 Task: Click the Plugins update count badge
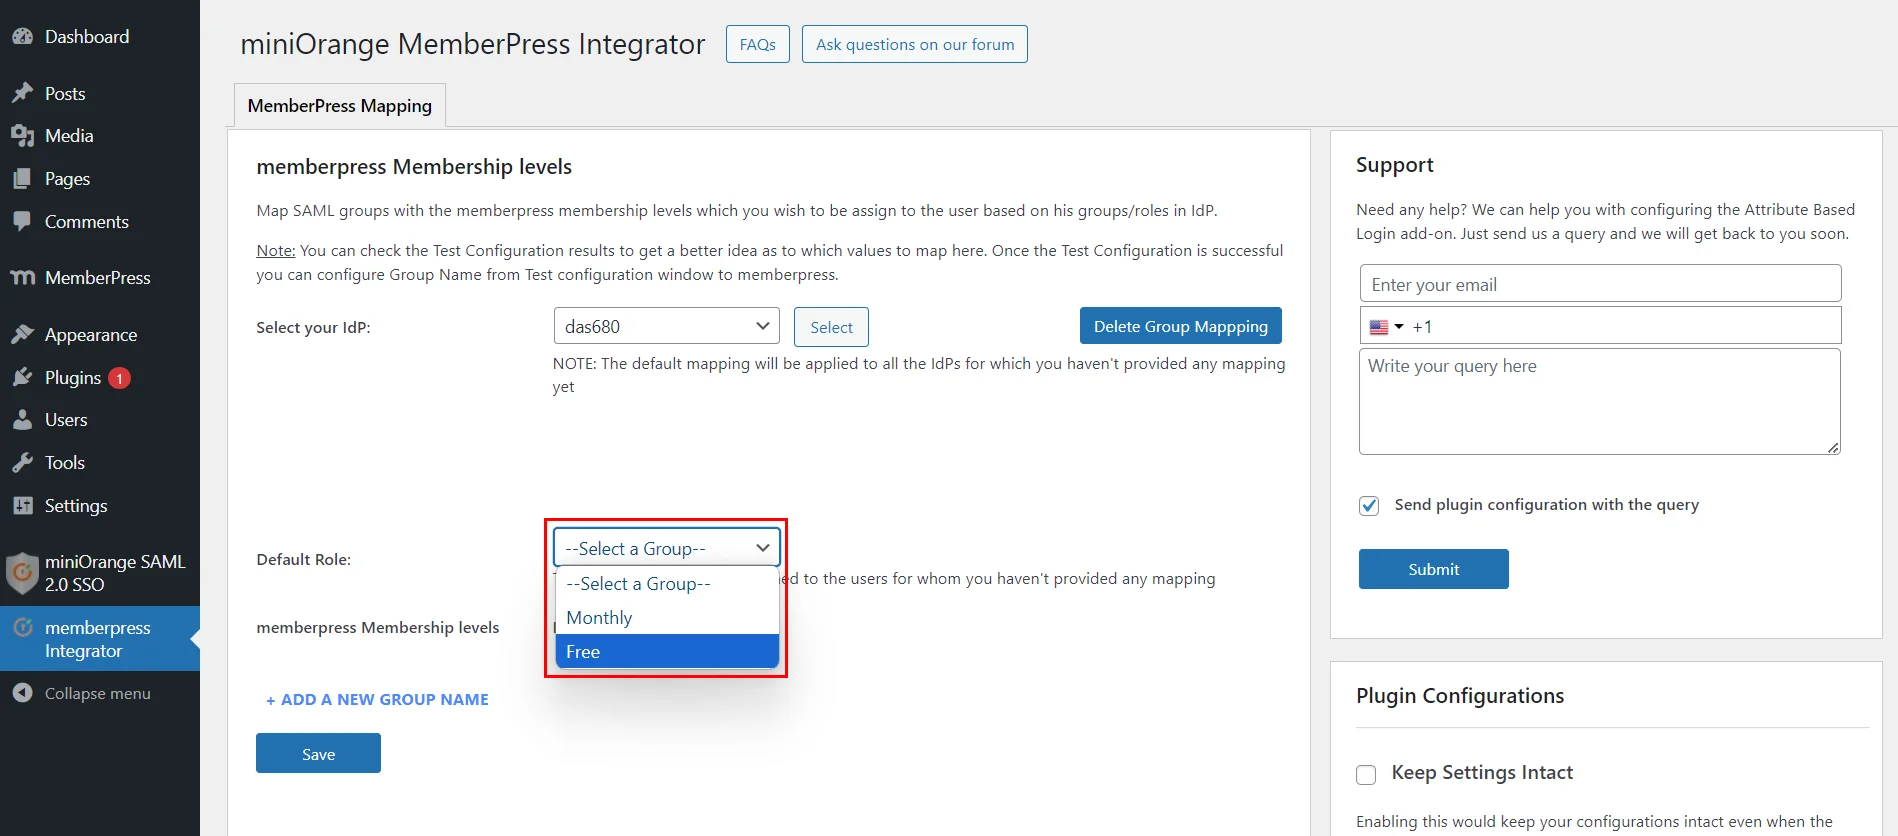119,378
